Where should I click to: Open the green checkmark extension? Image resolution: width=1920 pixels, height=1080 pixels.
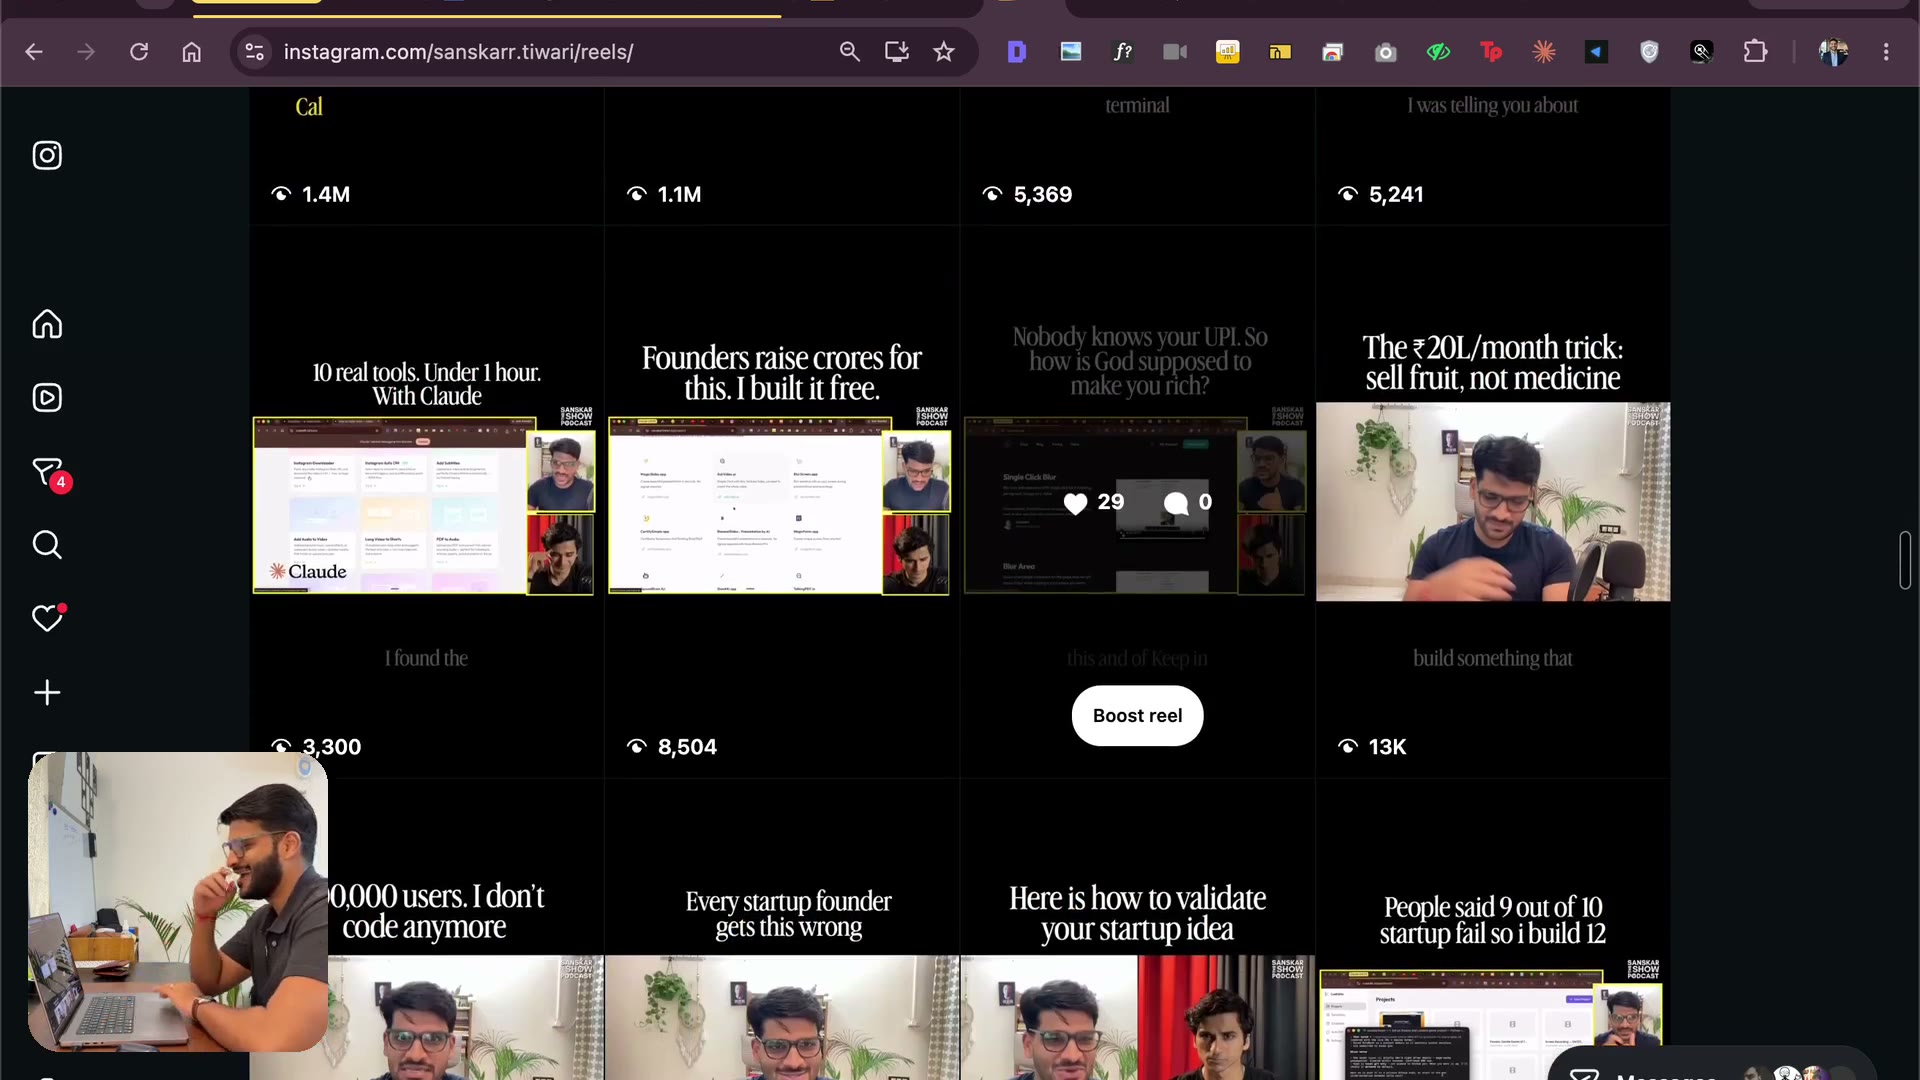(1438, 52)
